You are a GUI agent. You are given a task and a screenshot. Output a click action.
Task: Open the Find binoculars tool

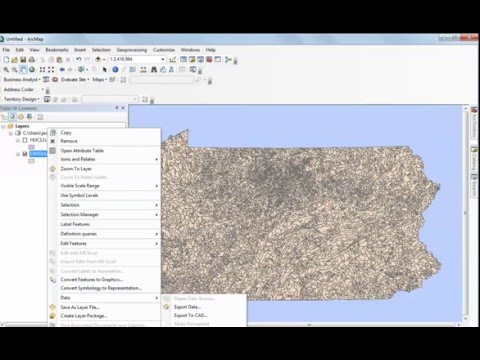pos(154,70)
